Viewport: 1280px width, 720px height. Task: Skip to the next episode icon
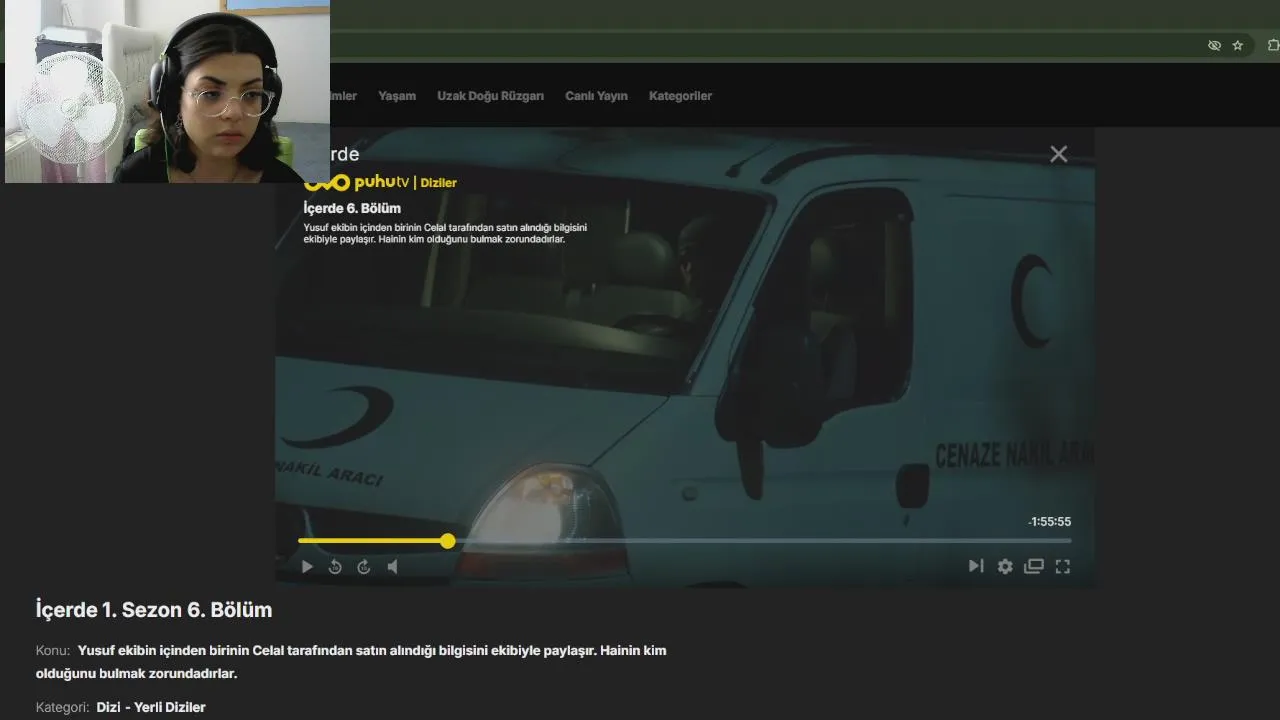coord(976,566)
